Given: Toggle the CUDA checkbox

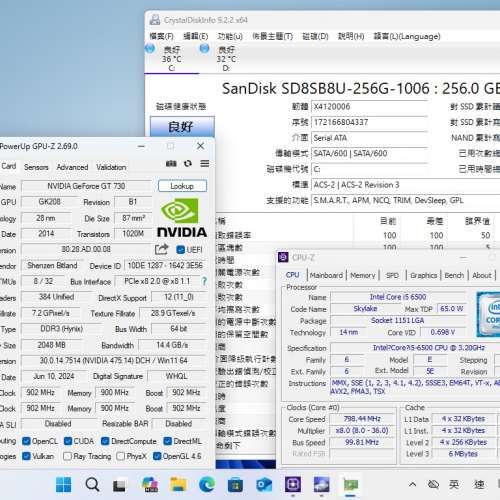Looking at the screenshot, I should point(68,441).
